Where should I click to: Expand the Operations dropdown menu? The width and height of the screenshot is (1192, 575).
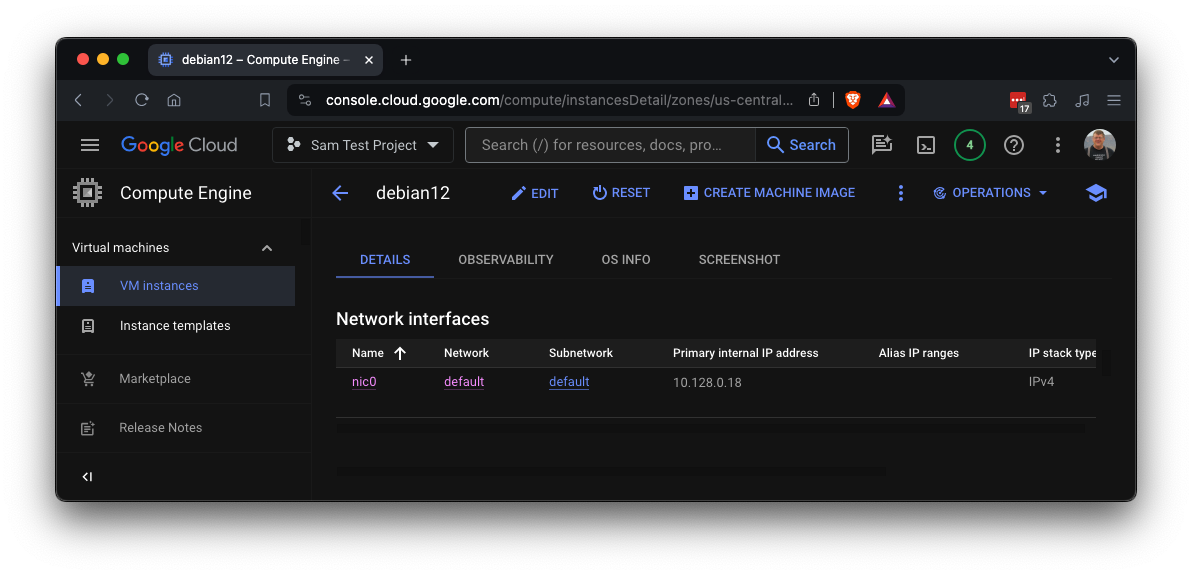click(x=990, y=193)
